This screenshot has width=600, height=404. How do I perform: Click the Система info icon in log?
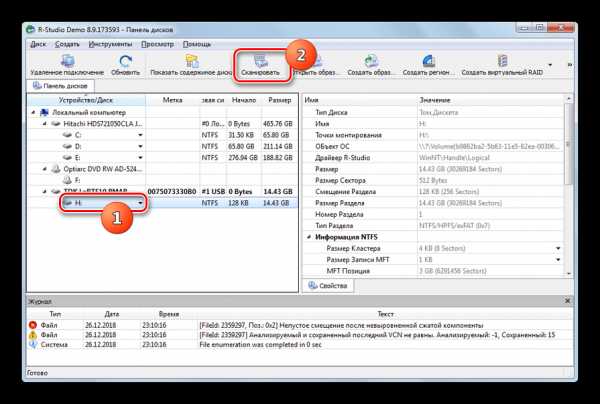[x=33, y=344]
